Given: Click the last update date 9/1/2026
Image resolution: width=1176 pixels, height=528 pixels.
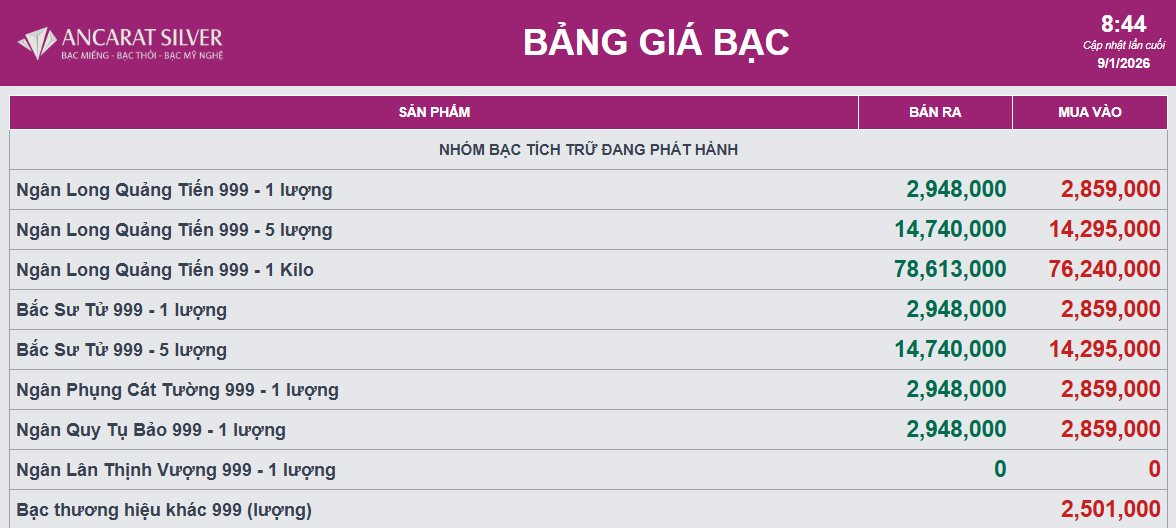Looking at the screenshot, I should pos(1123,63).
